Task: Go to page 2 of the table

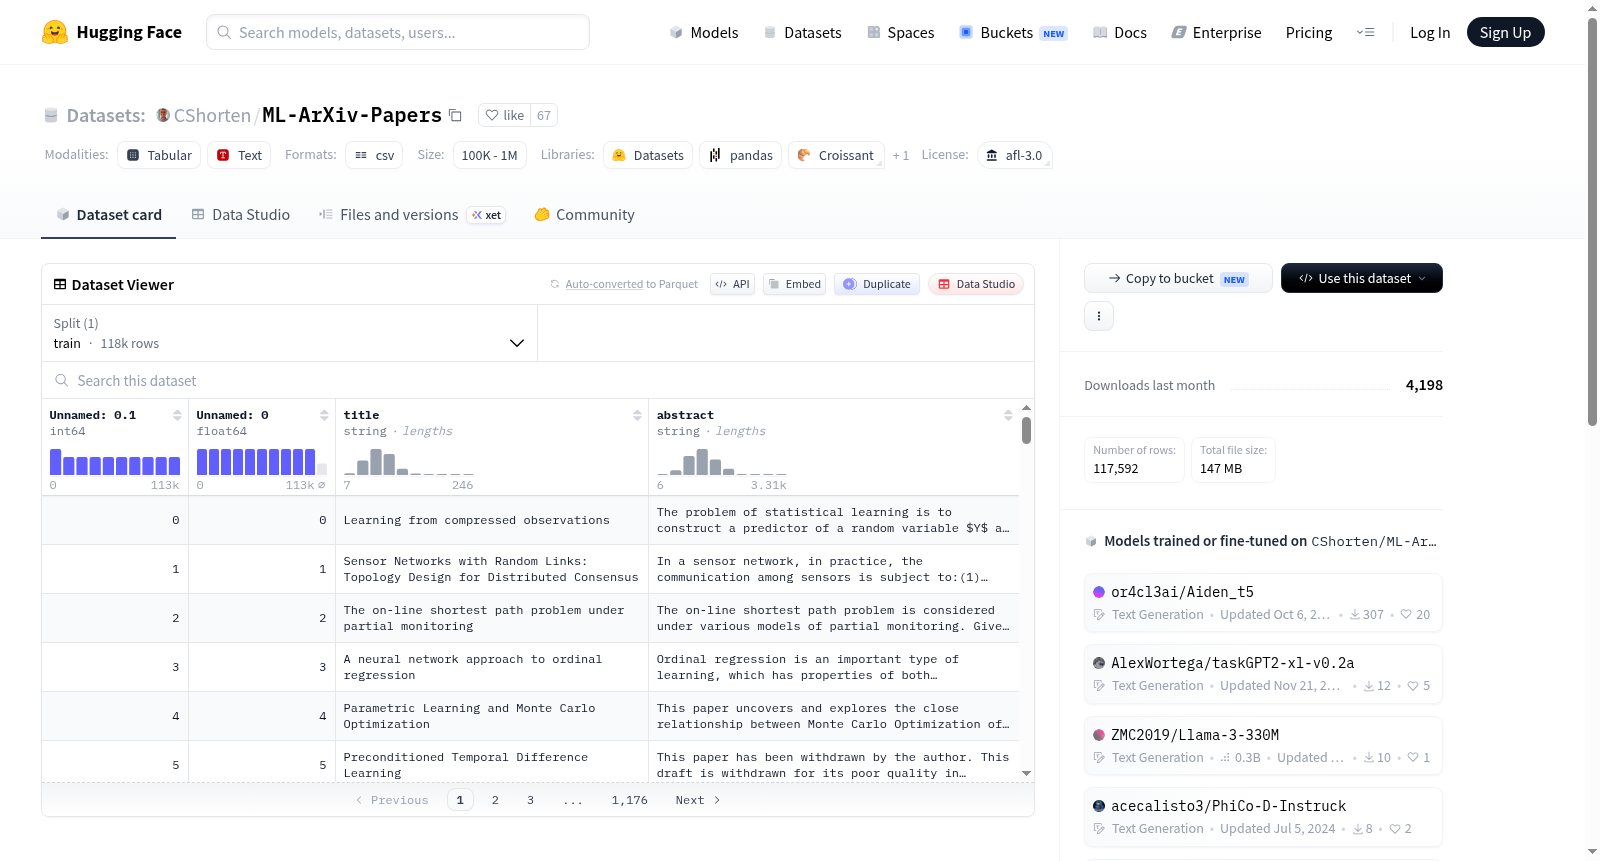Action: [x=495, y=800]
